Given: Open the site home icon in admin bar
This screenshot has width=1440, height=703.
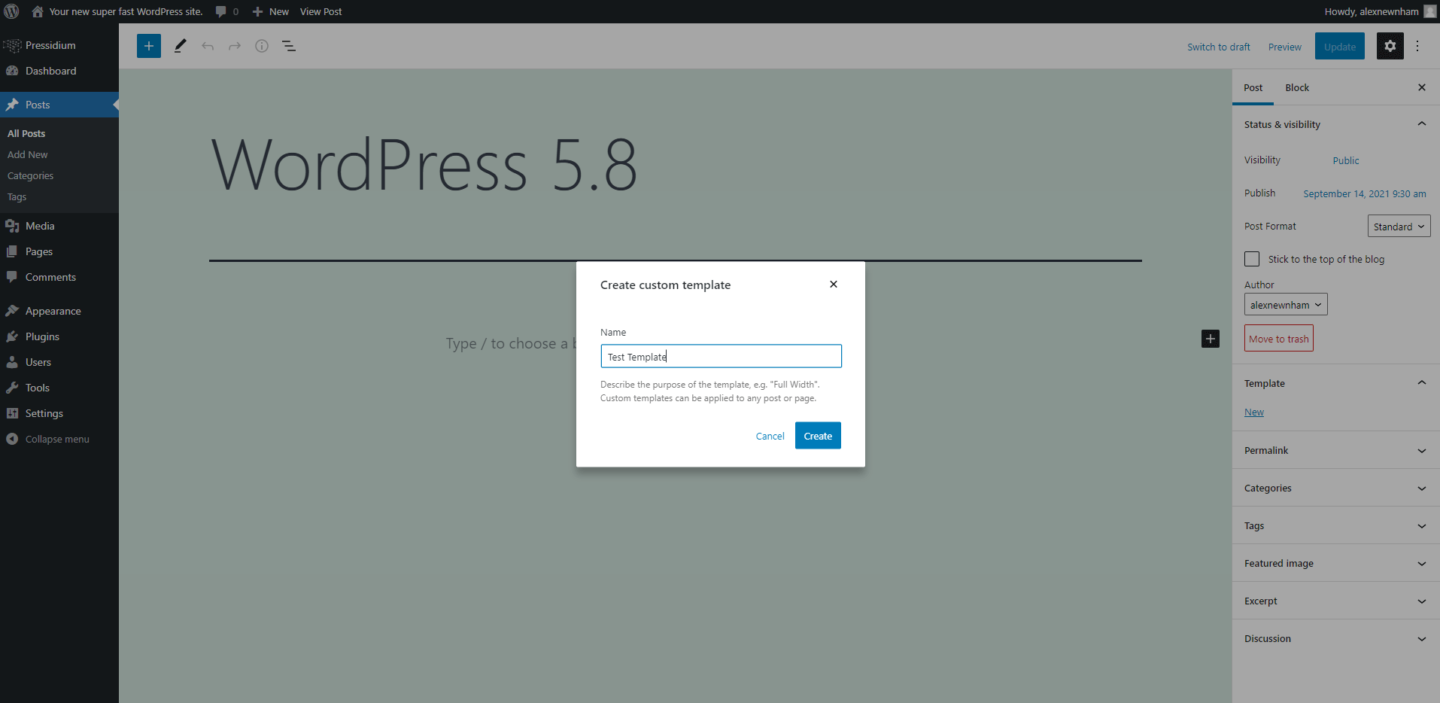Looking at the screenshot, I should pos(38,11).
